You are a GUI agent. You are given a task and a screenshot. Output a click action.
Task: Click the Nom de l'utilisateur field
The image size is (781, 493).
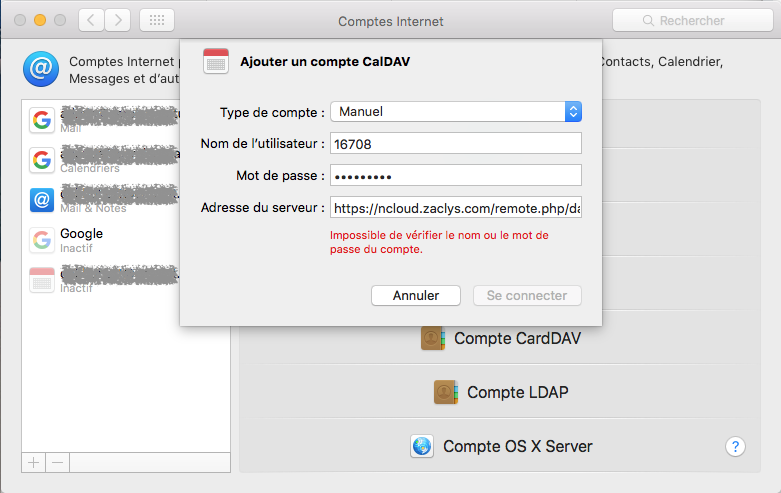coord(456,143)
